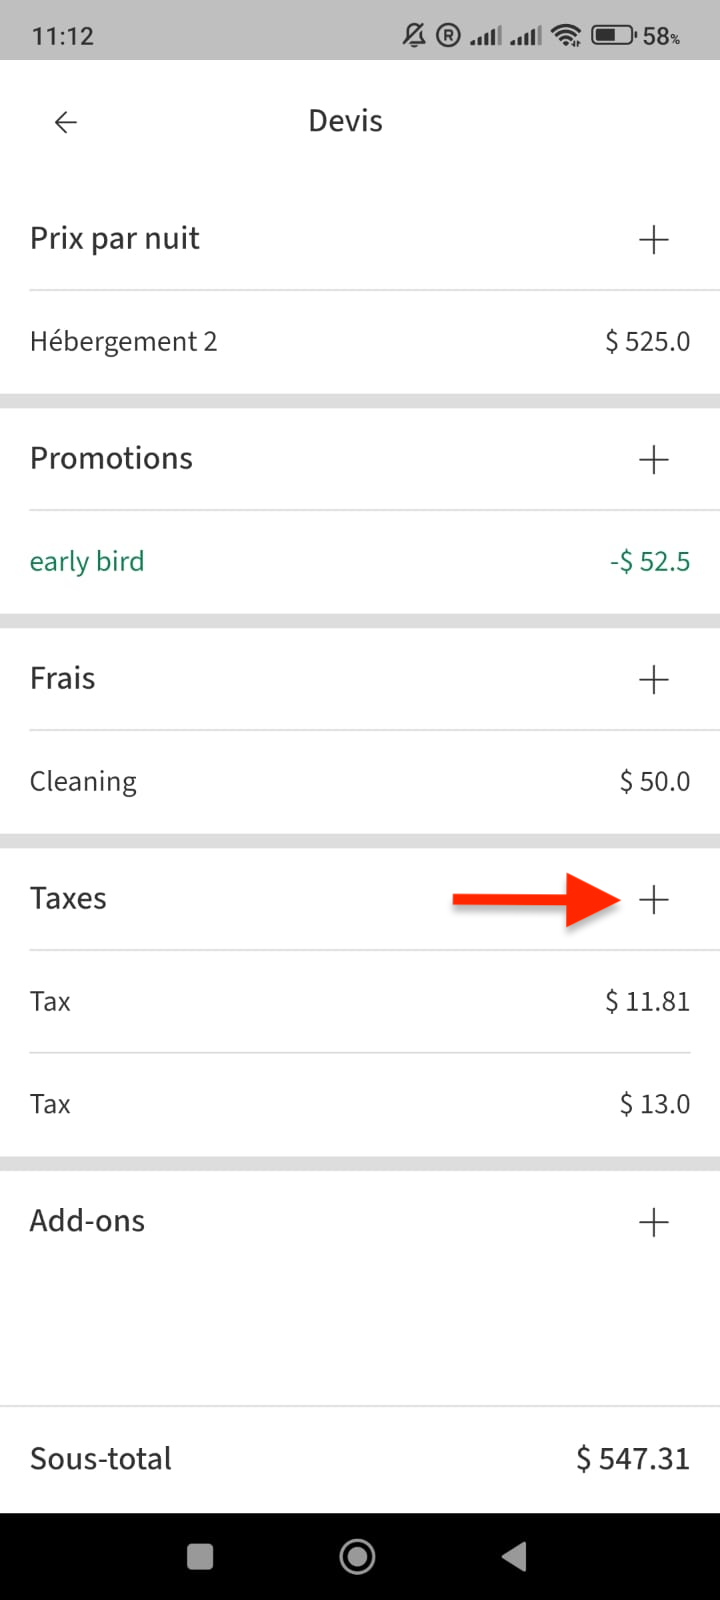Tap the Prix par nuit section header
The height and width of the screenshot is (1600, 720).
click(115, 239)
